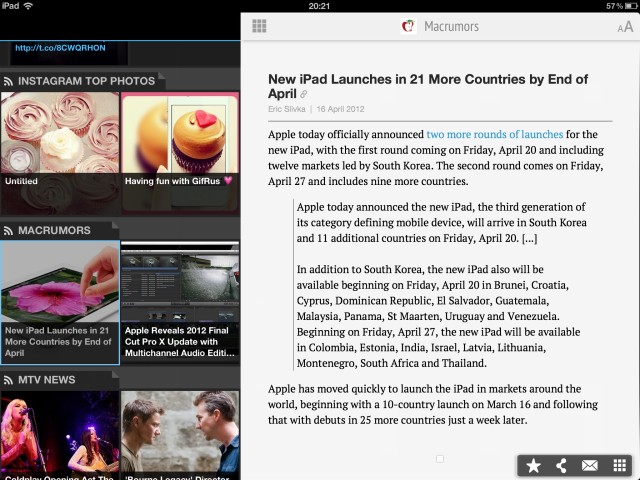Viewport: 640px width, 480px height.
Task: Open the Macrumors section header in the sidebar
Action: (60, 230)
